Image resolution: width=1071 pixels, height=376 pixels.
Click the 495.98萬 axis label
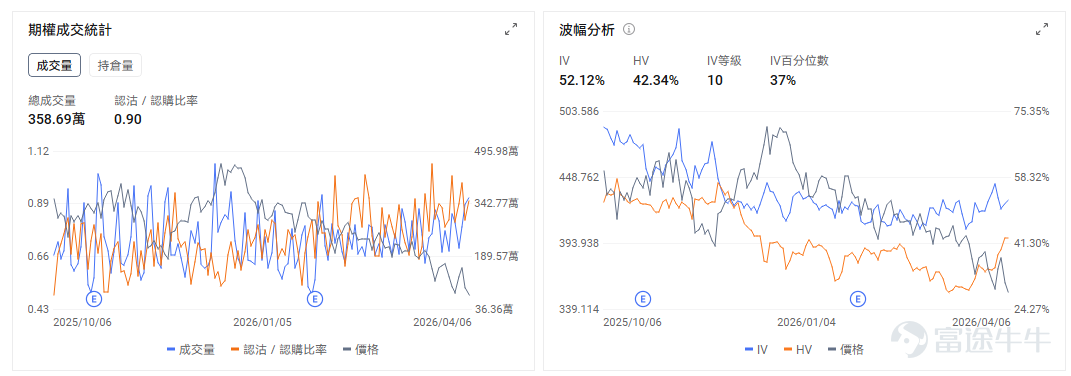pos(496,151)
